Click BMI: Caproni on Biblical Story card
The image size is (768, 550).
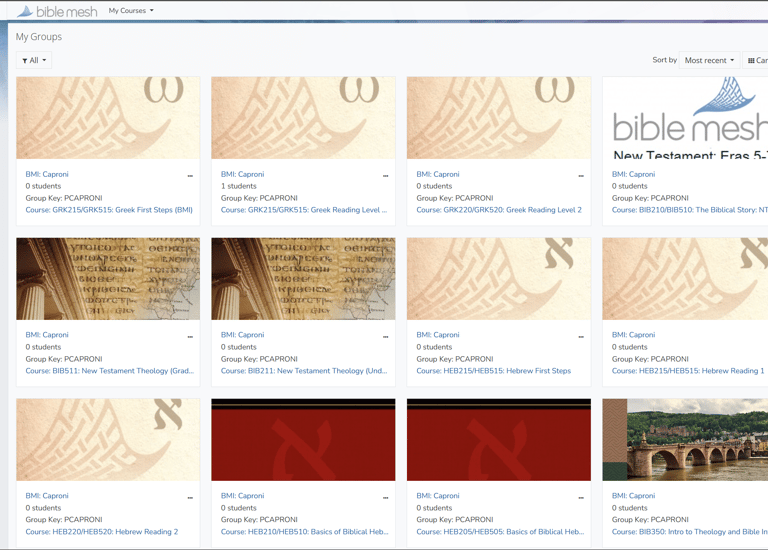633,174
